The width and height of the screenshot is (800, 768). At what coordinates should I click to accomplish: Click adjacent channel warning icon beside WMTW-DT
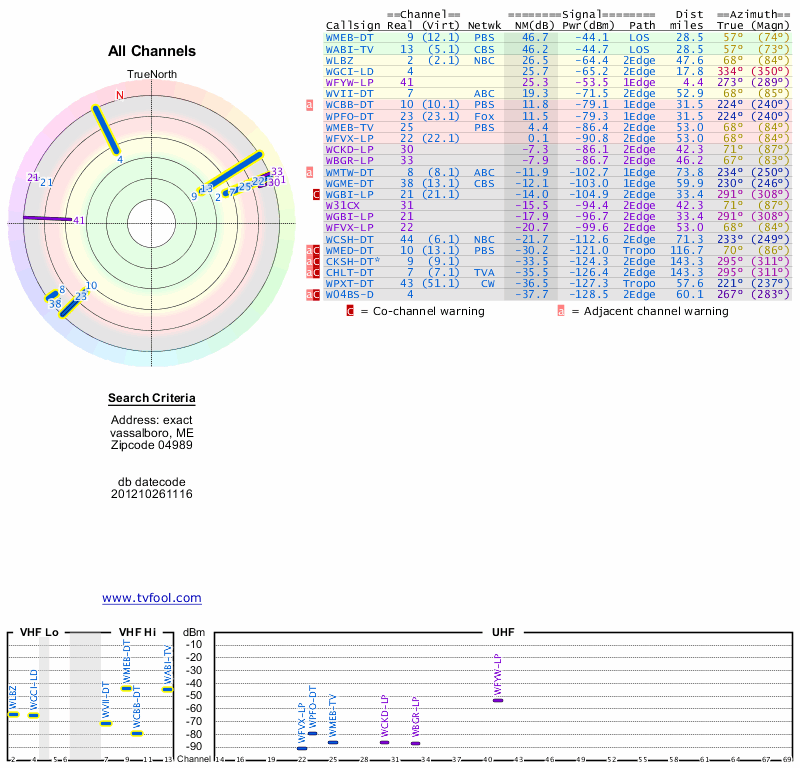[x=310, y=172]
